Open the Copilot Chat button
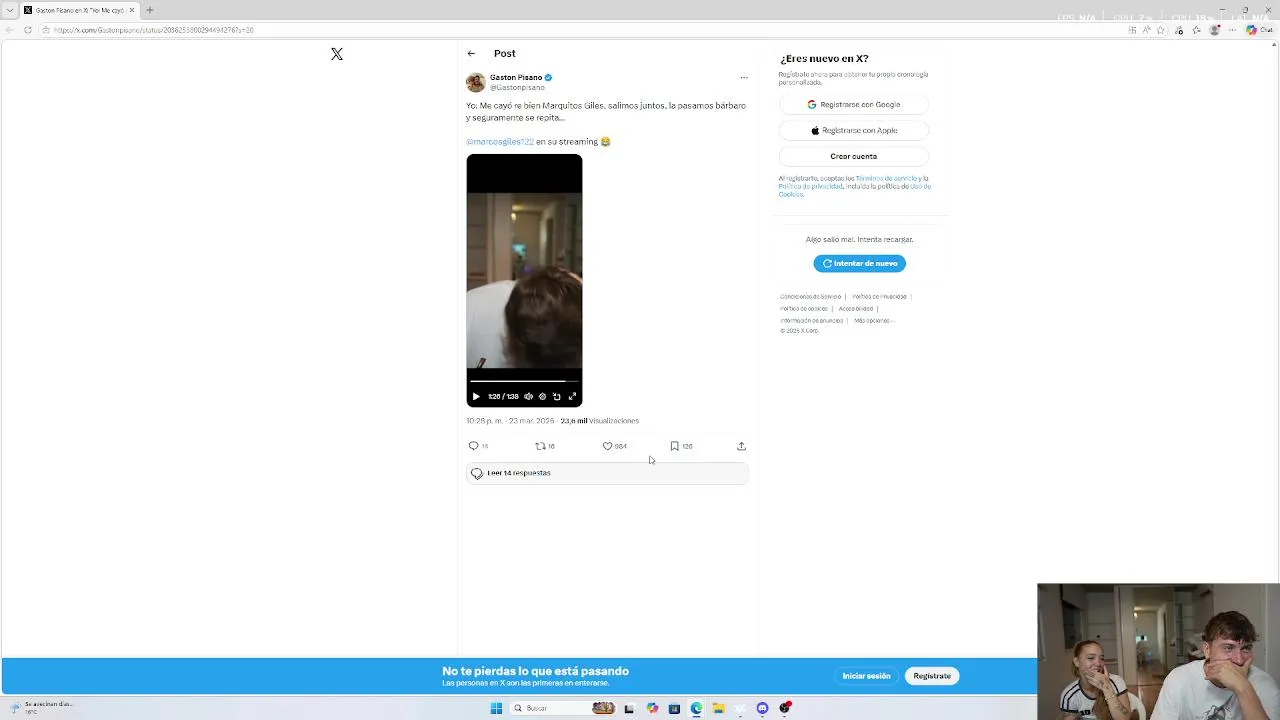Image resolution: width=1280 pixels, height=720 pixels. pyautogui.click(x=1257, y=30)
